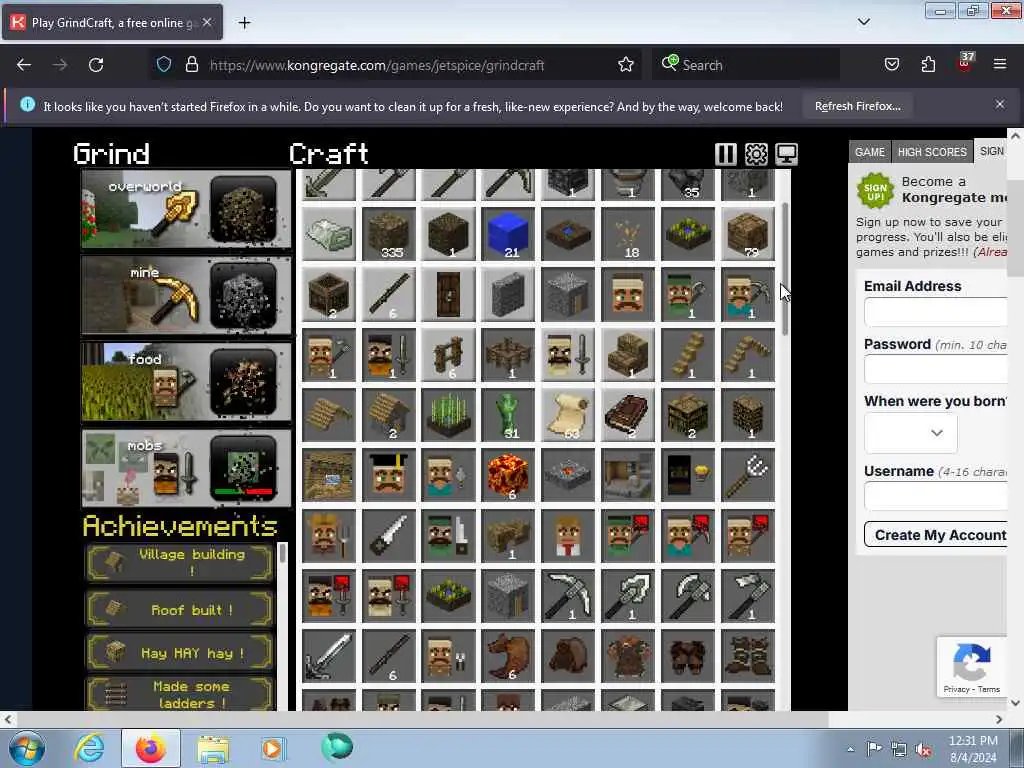
Task: Click the browser search box
Action: [x=746, y=65]
